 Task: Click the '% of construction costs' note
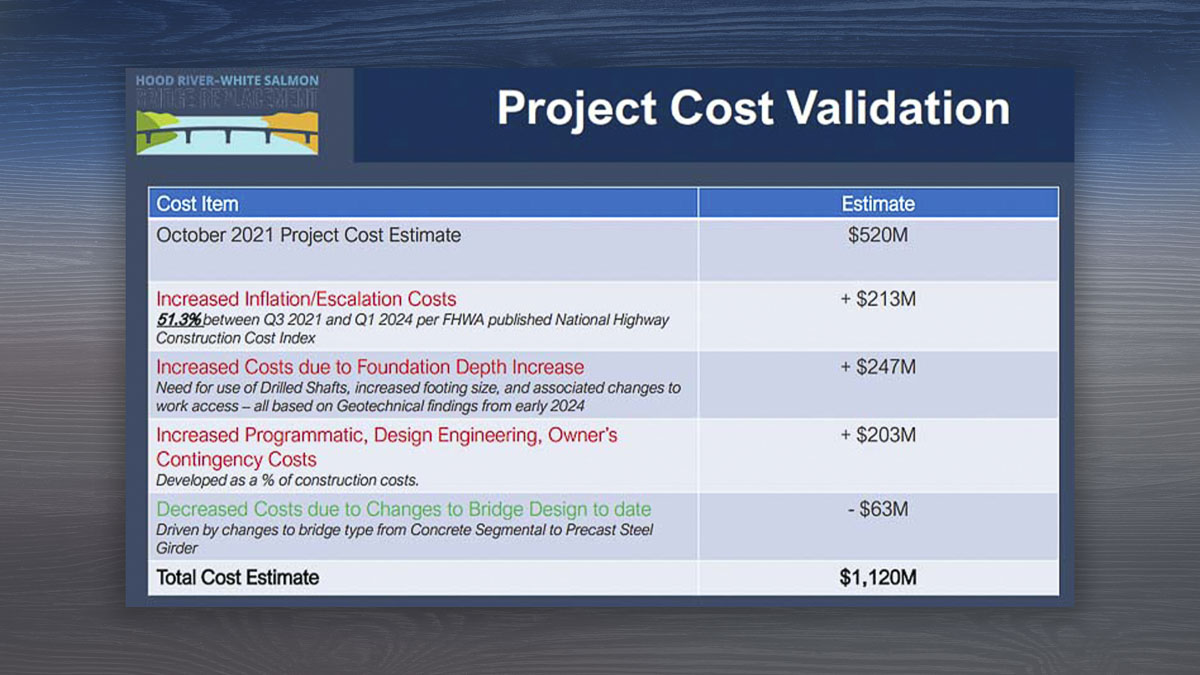(287, 480)
